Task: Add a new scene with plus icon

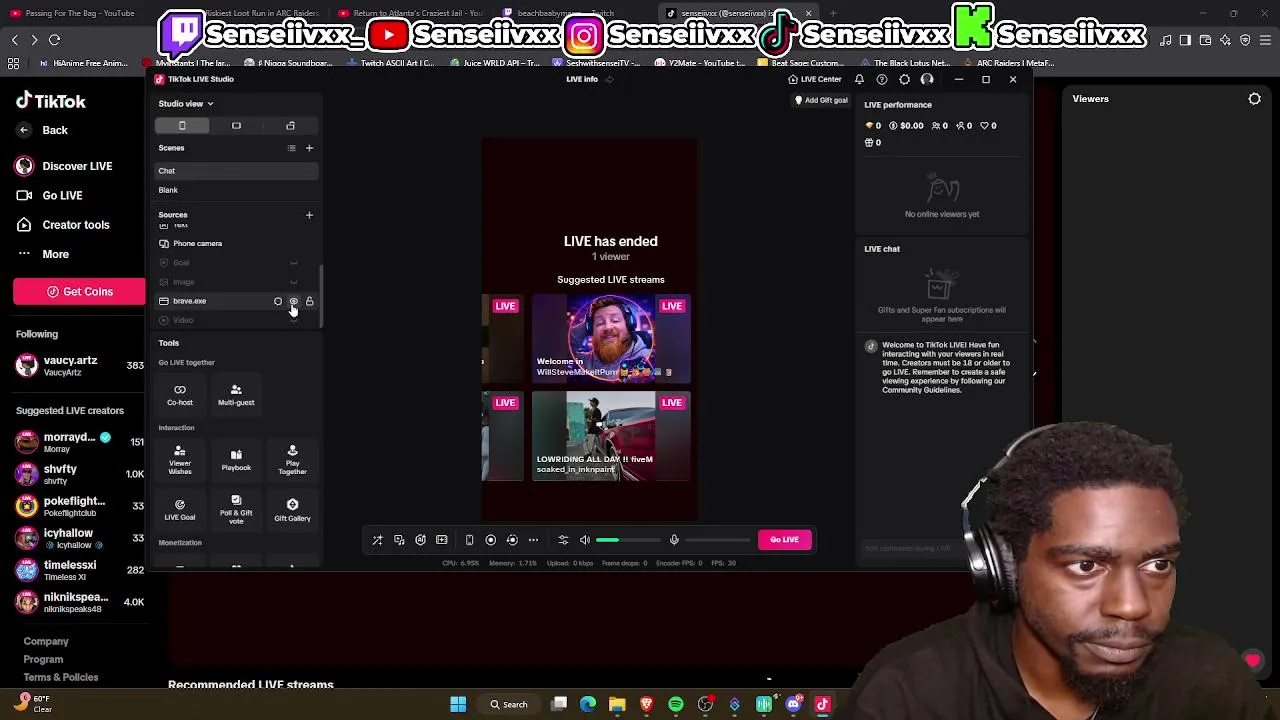Action: [309, 148]
